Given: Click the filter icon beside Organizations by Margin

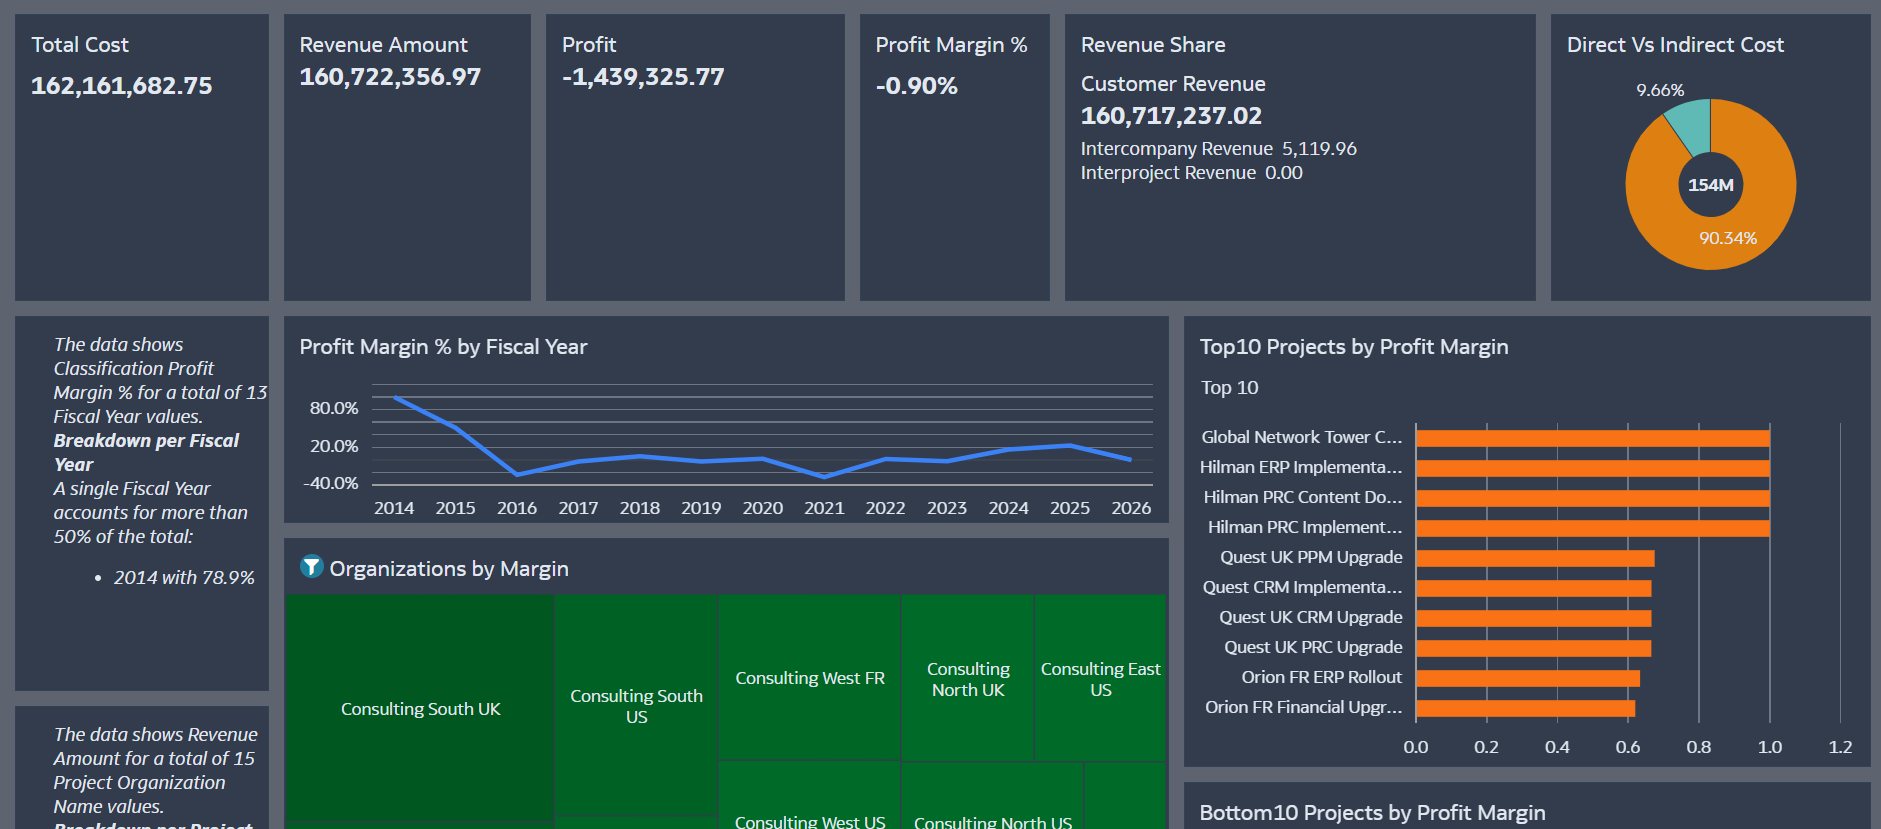Looking at the screenshot, I should 311,567.
